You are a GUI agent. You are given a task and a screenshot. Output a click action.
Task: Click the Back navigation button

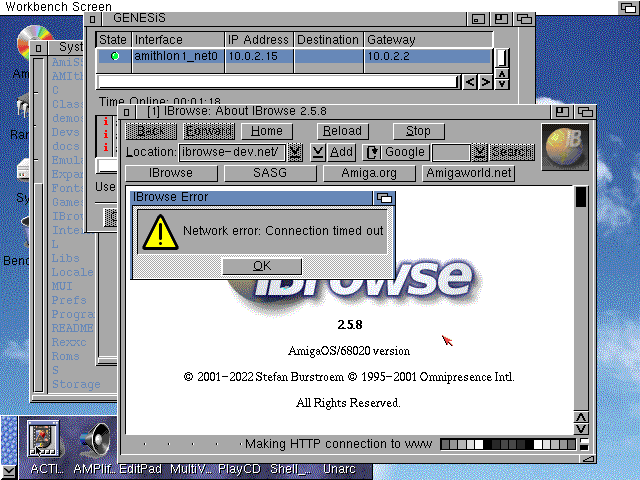point(151,131)
